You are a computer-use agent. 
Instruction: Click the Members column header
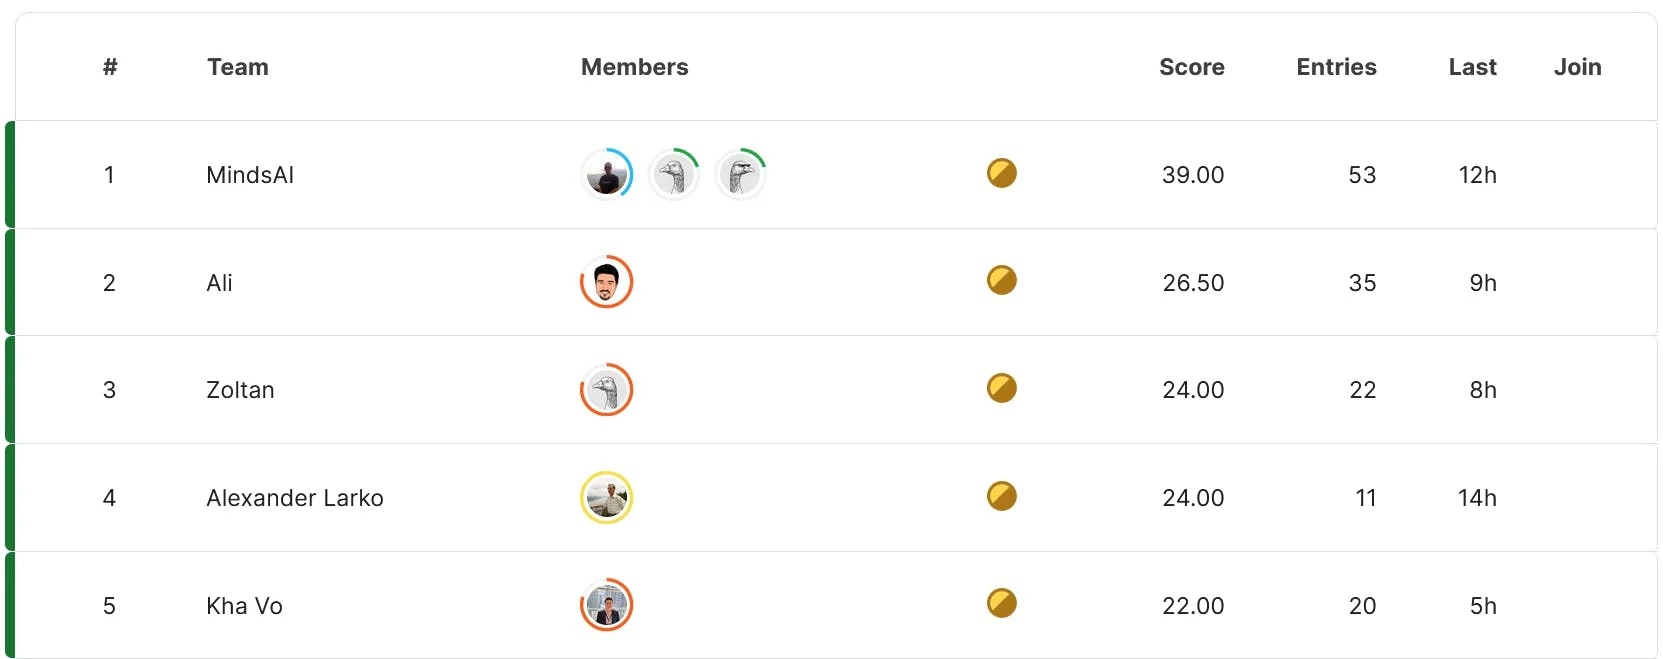634,67
